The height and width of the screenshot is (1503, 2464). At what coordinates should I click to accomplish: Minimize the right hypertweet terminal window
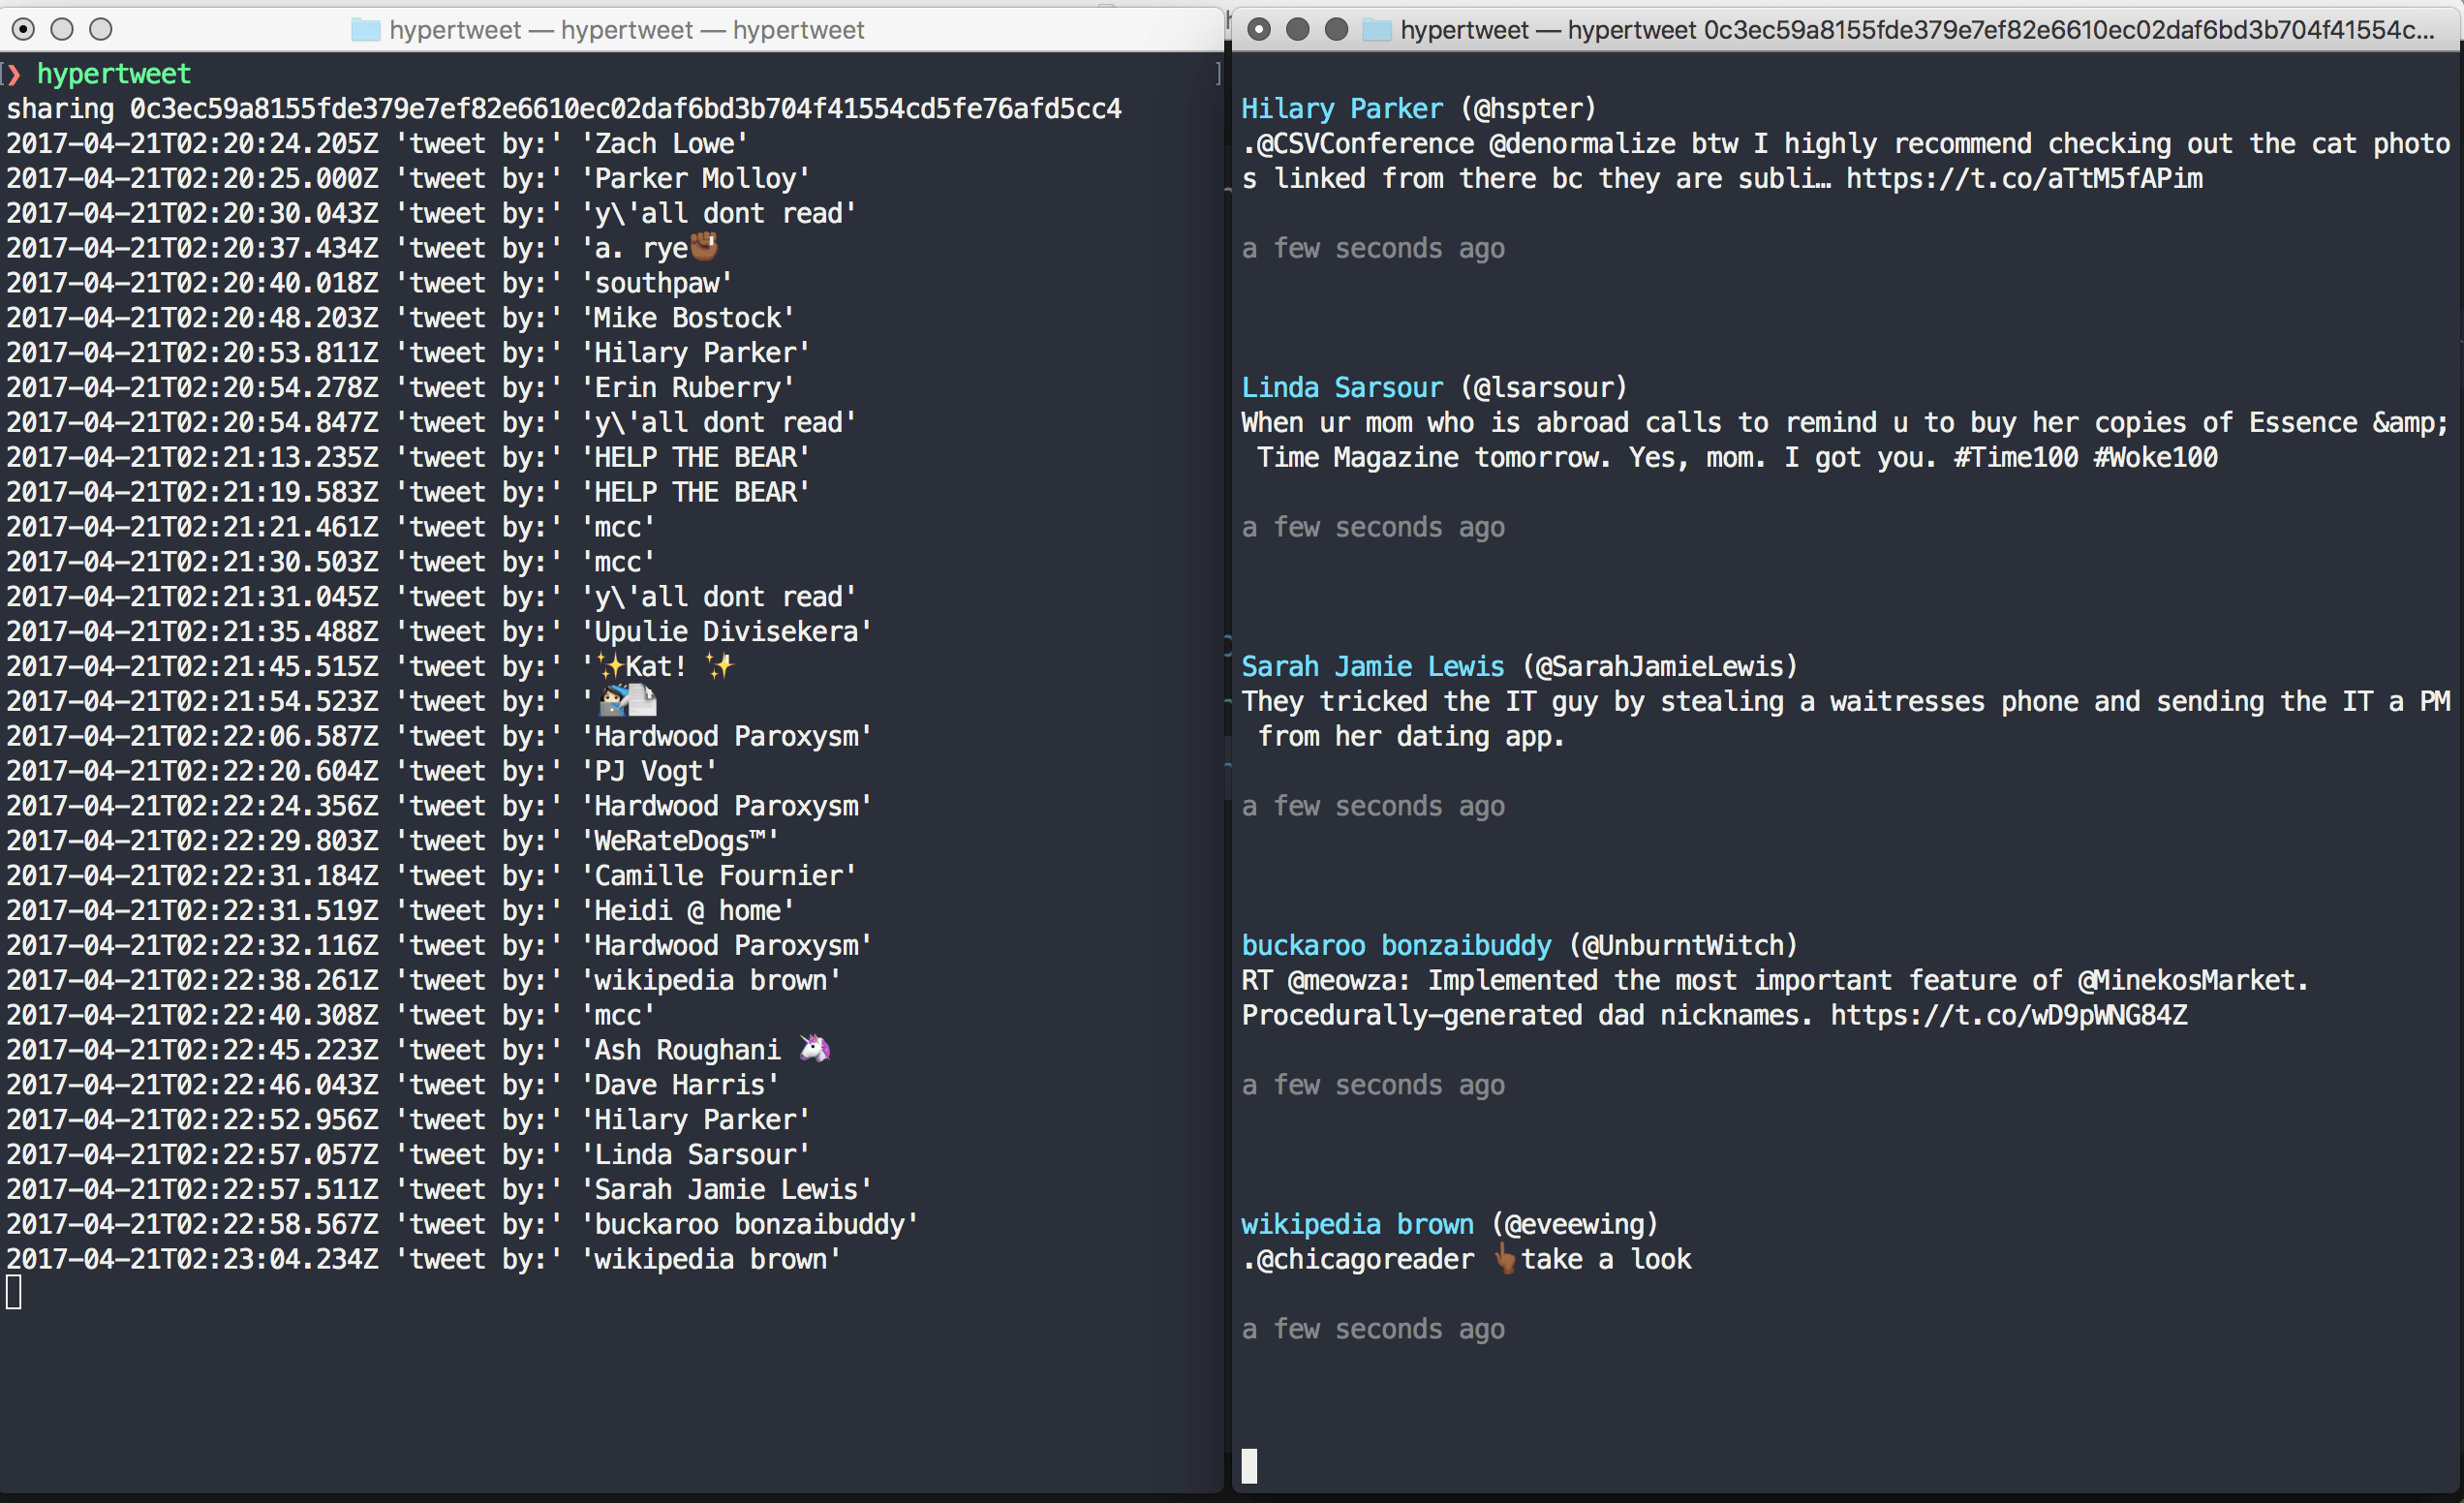pyautogui.click(x=1297, y=29)
